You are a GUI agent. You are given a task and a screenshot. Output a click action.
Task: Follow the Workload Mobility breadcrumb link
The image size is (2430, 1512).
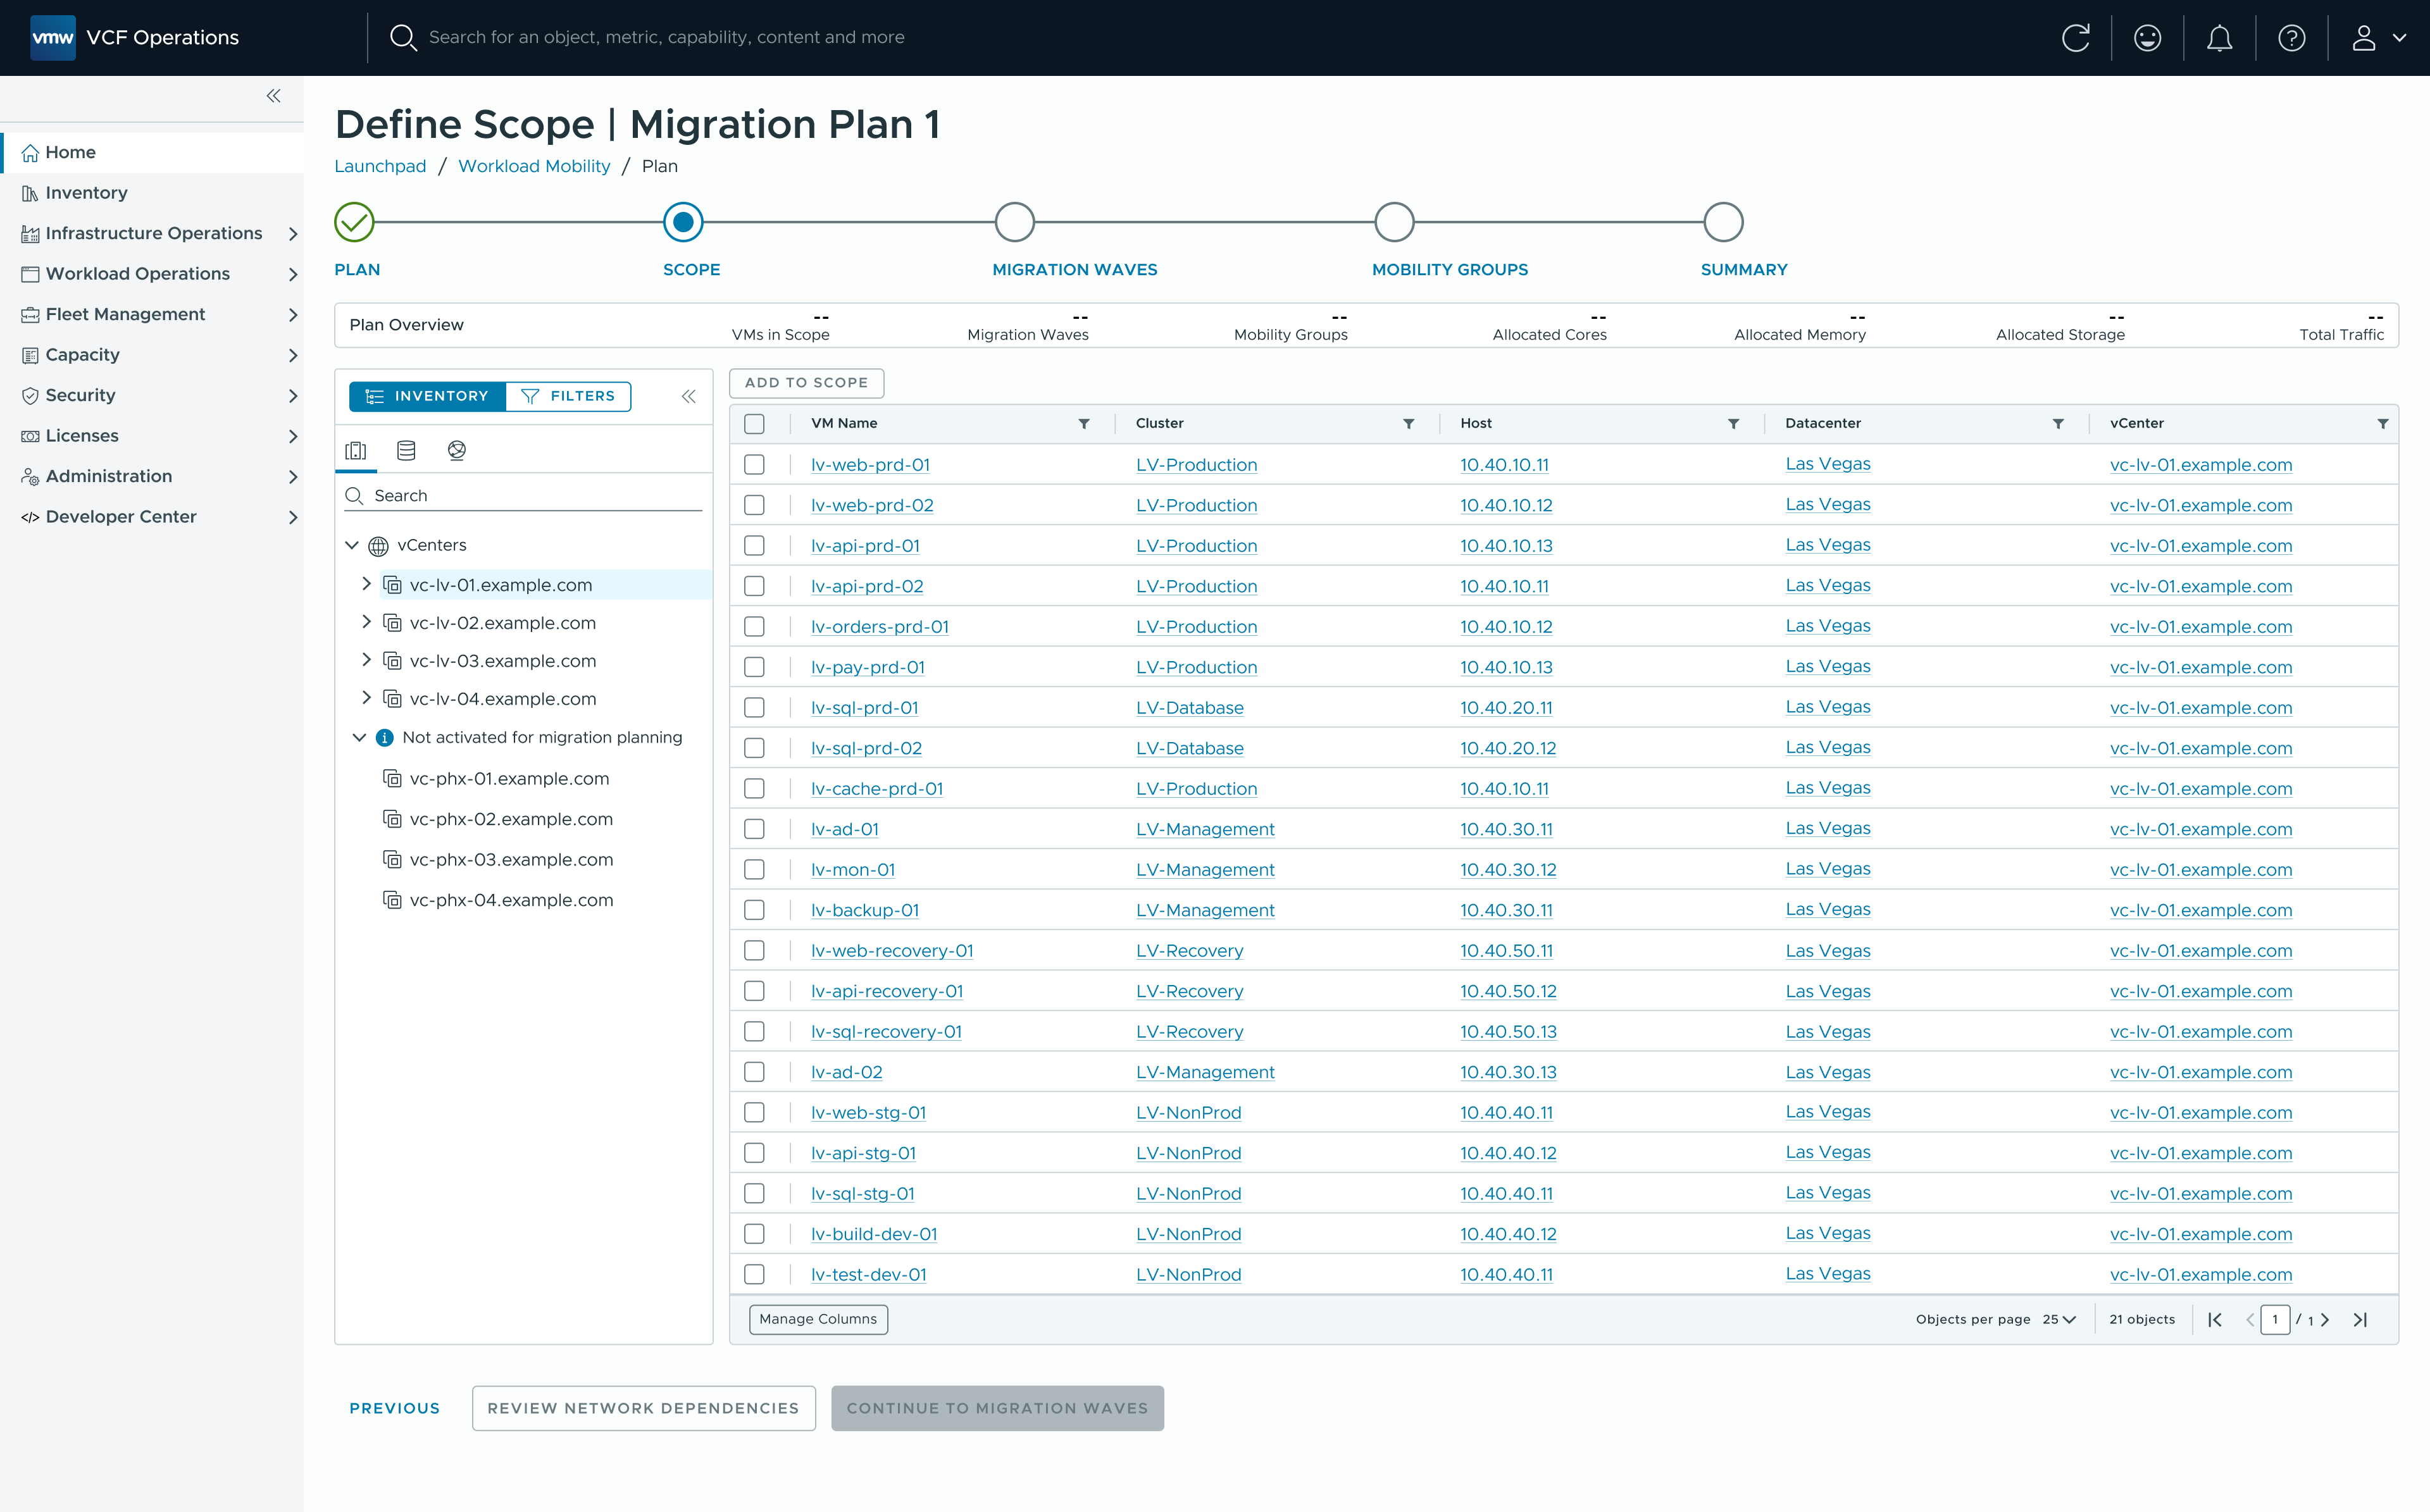534,166
